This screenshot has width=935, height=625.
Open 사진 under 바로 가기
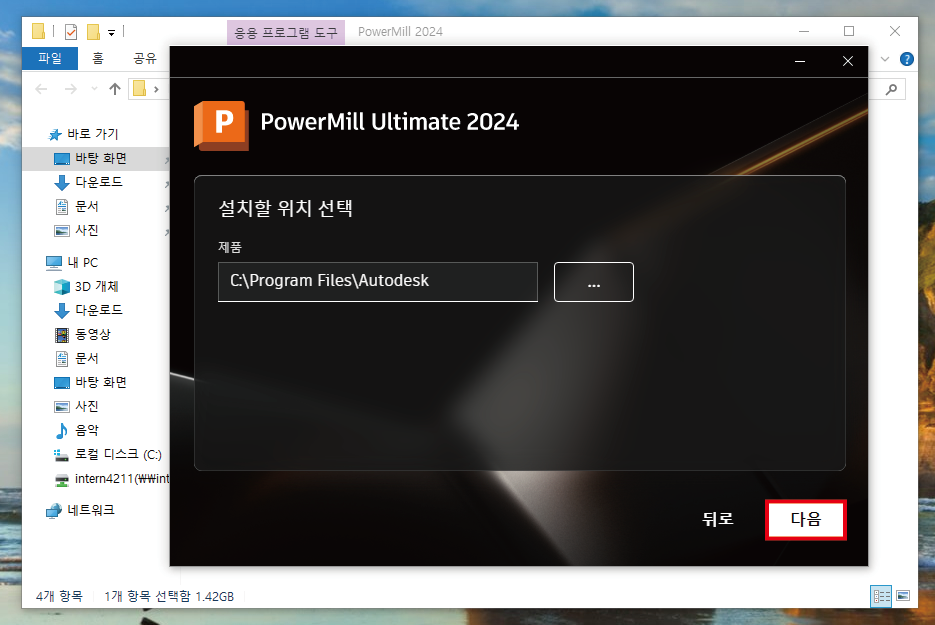(87, 230)
